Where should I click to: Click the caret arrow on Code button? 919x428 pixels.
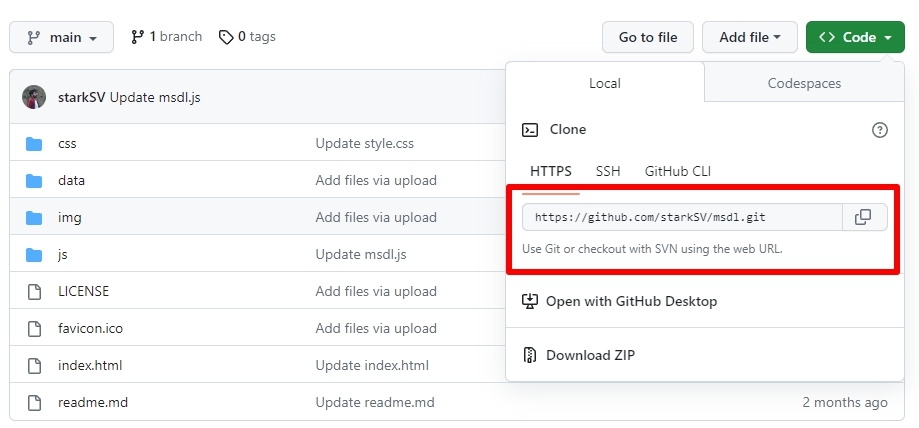(x=887, y=38)
